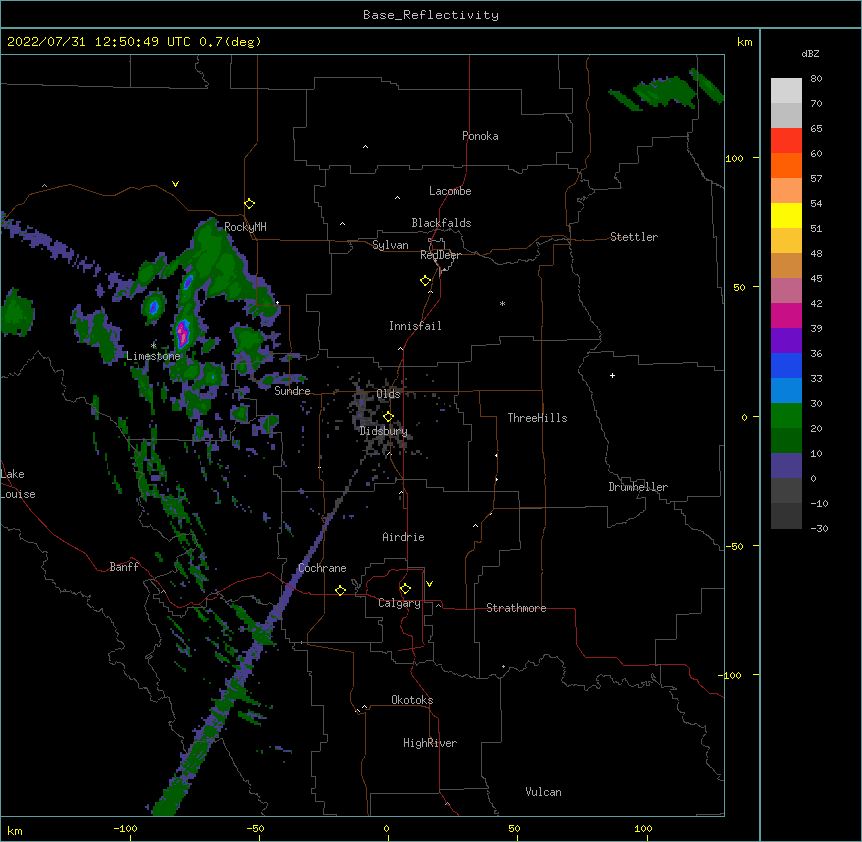
Task: Click the purple 10 dBZ legend swatch
Action: (x=786, y=466)
